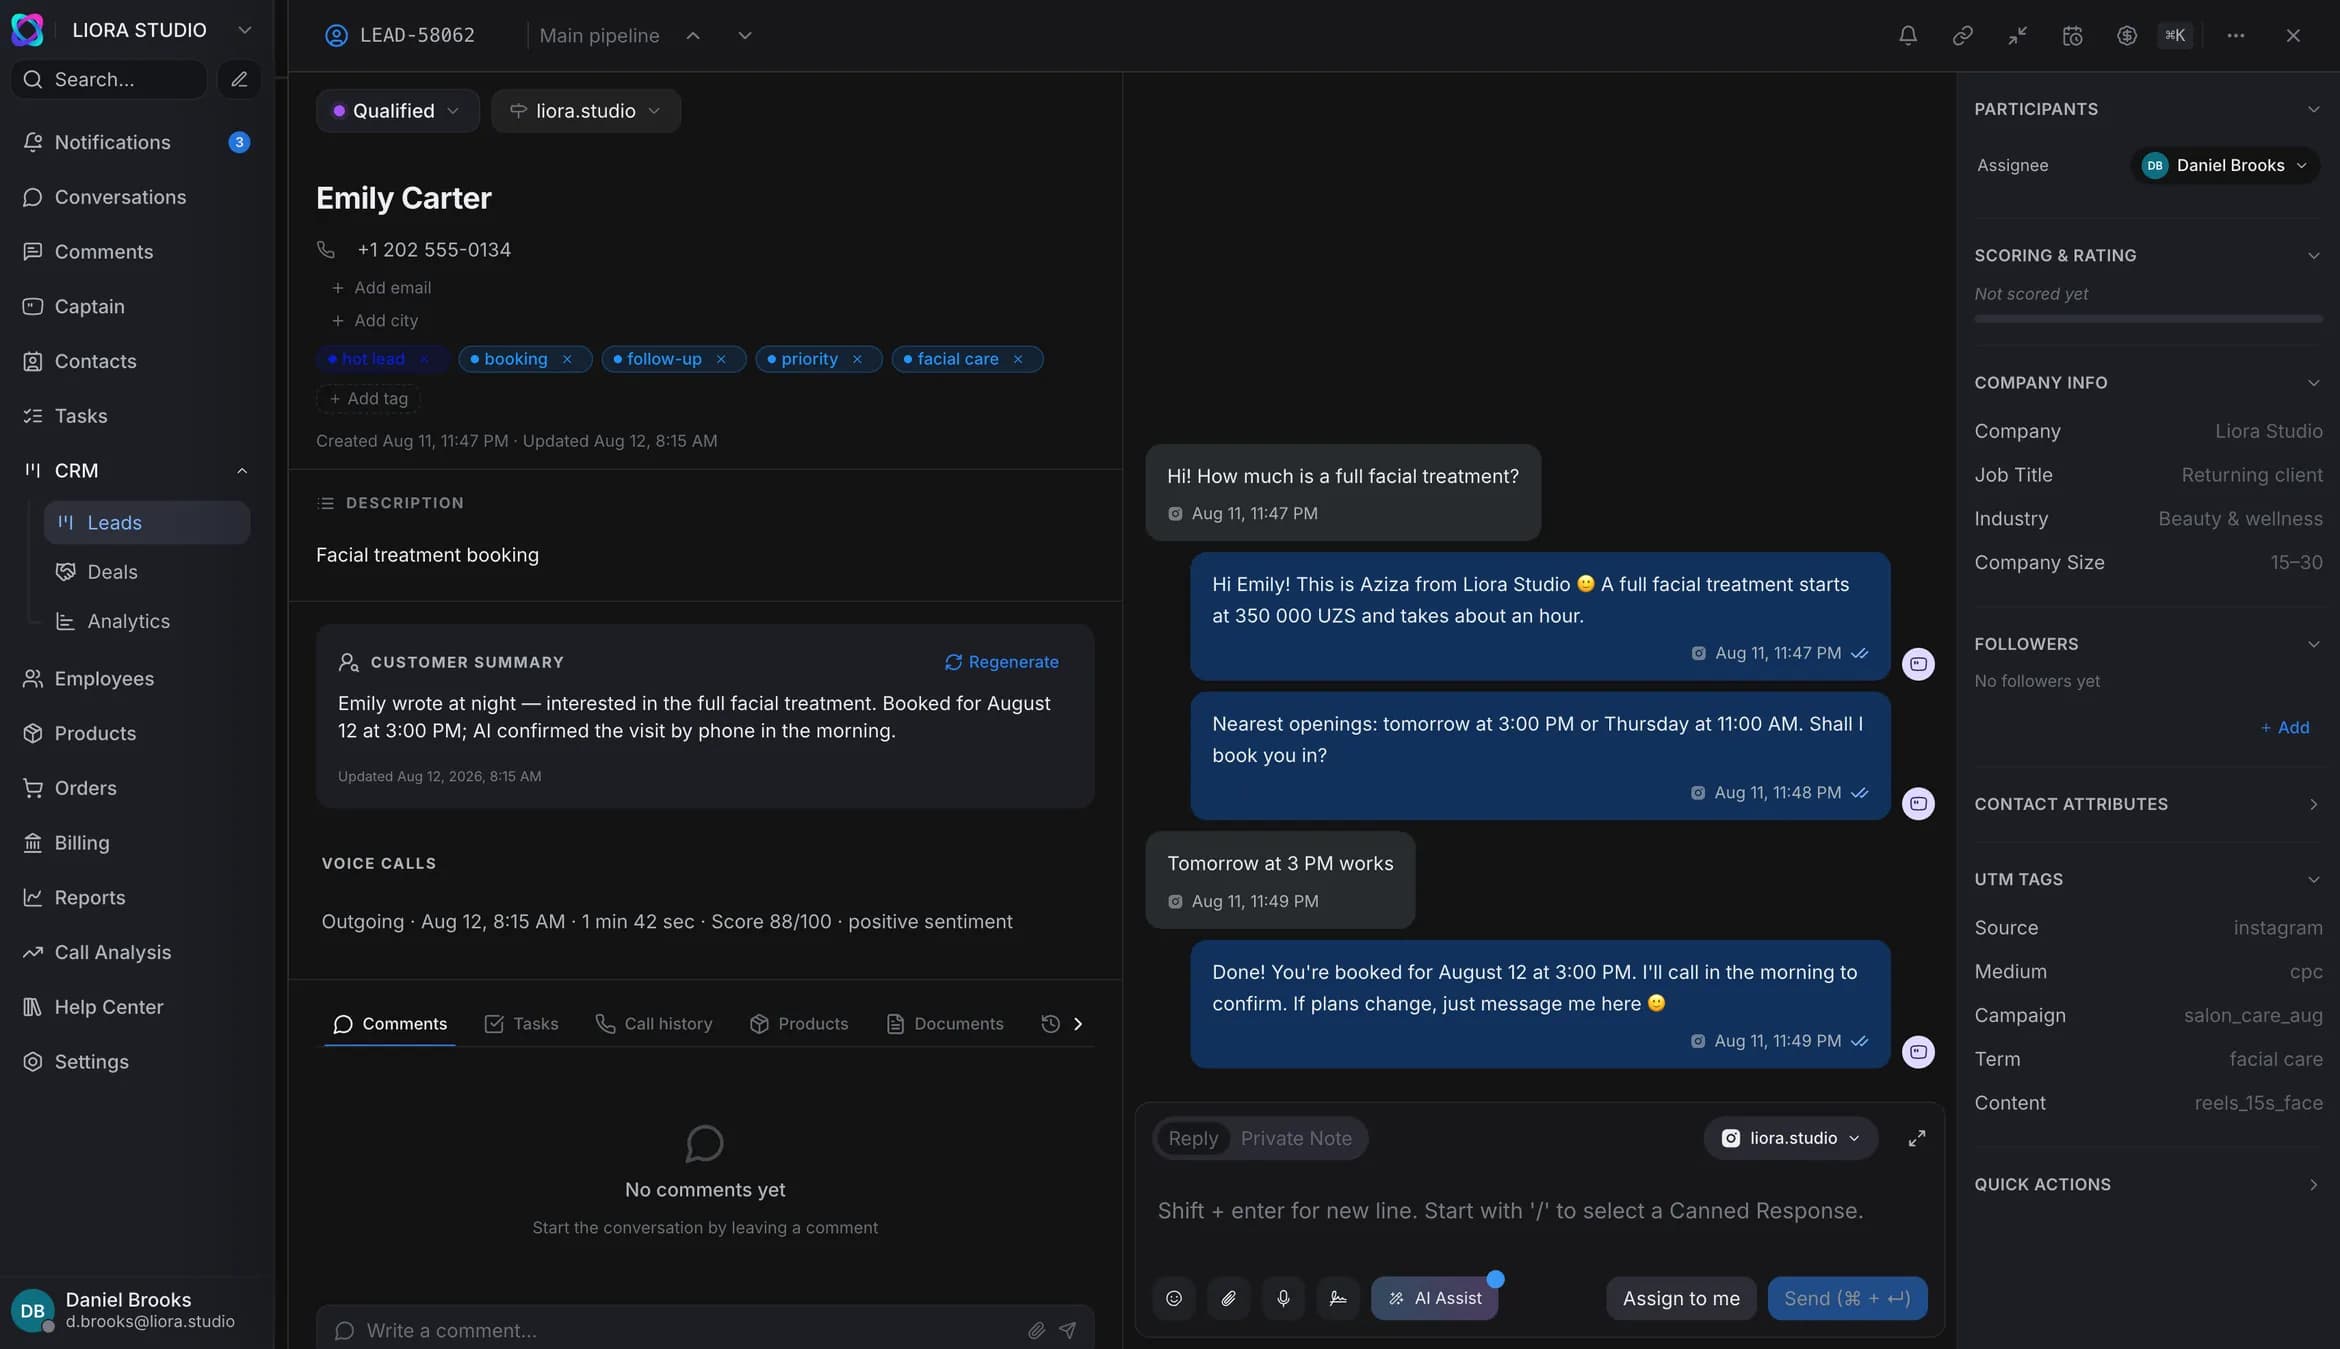Collapse the Followers section
This screenshot has height=1349, width=2340.
pos(2313,644)
